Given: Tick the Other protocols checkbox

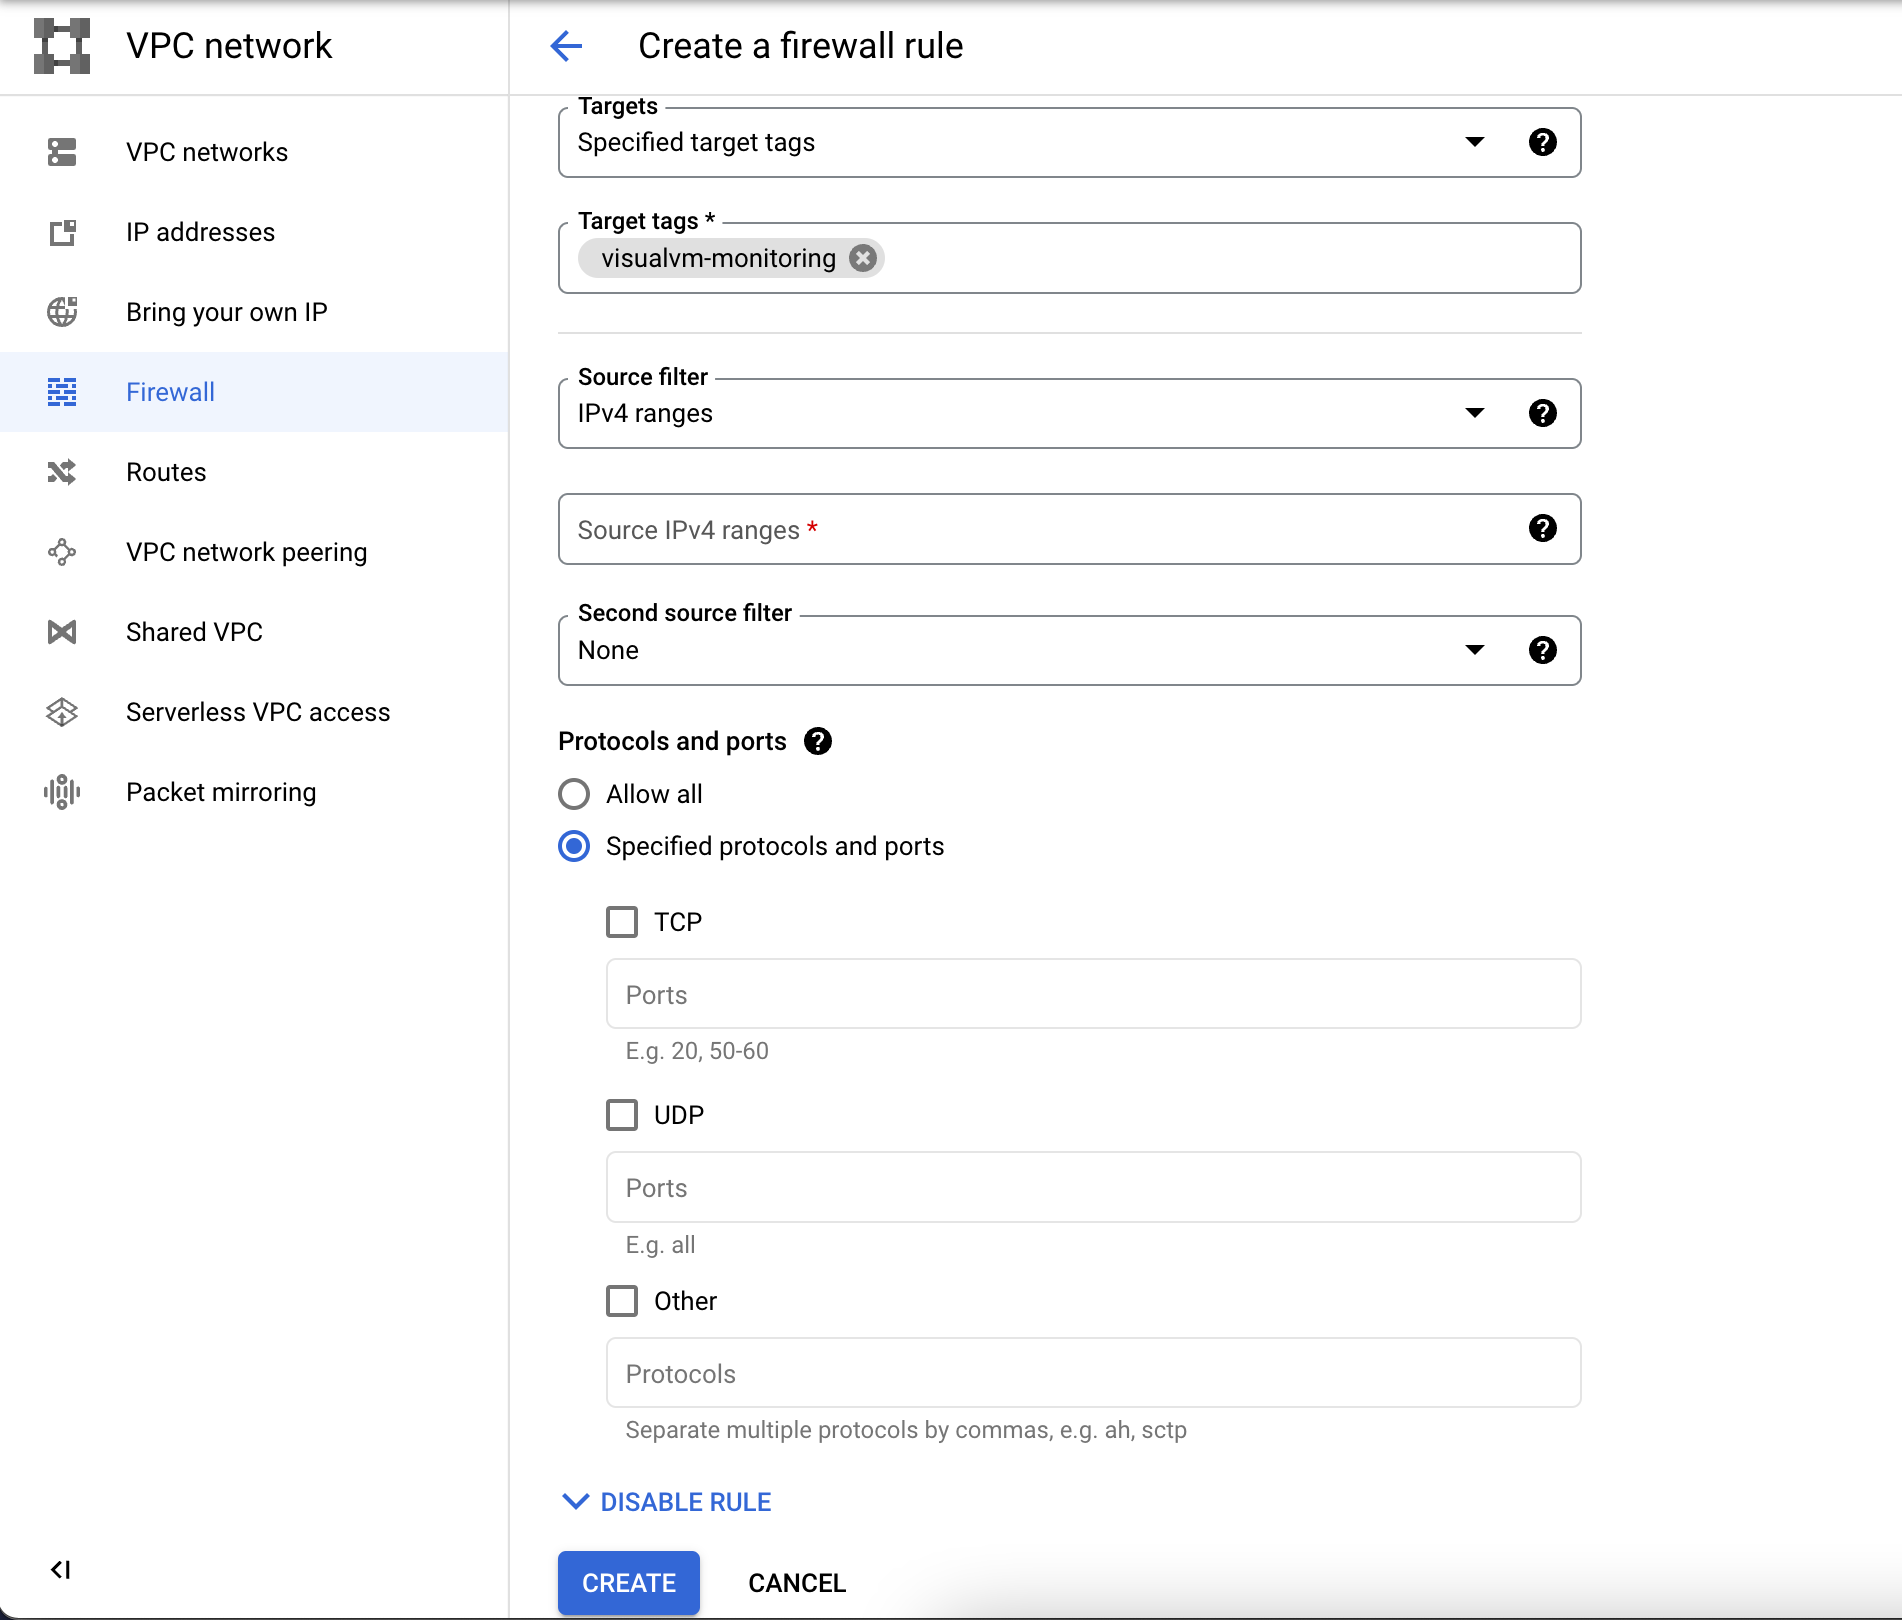Looking at the screenshot, I should [x=622, y=1301].
